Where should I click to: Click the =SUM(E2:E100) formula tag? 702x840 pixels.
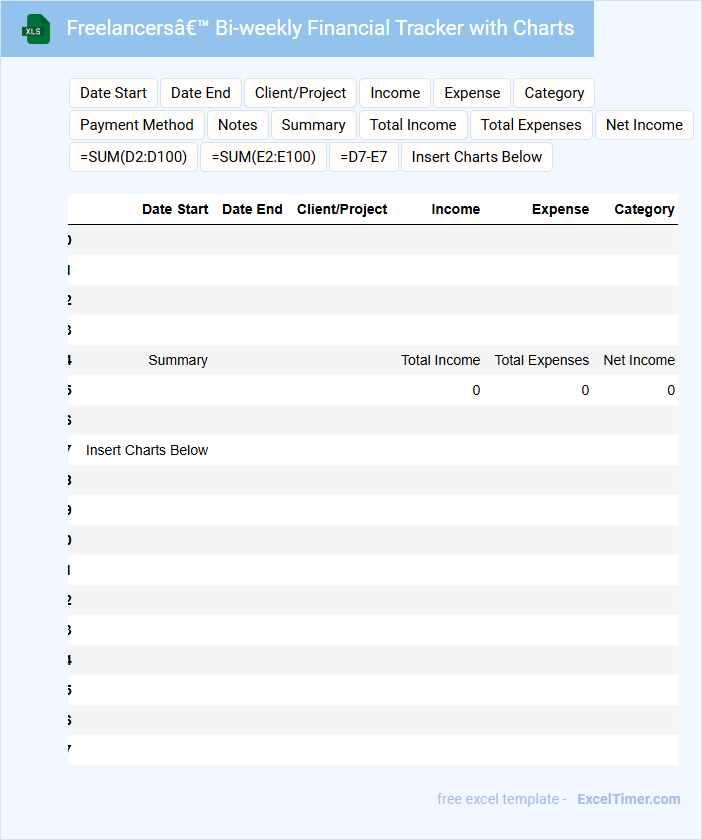[263, 157]
